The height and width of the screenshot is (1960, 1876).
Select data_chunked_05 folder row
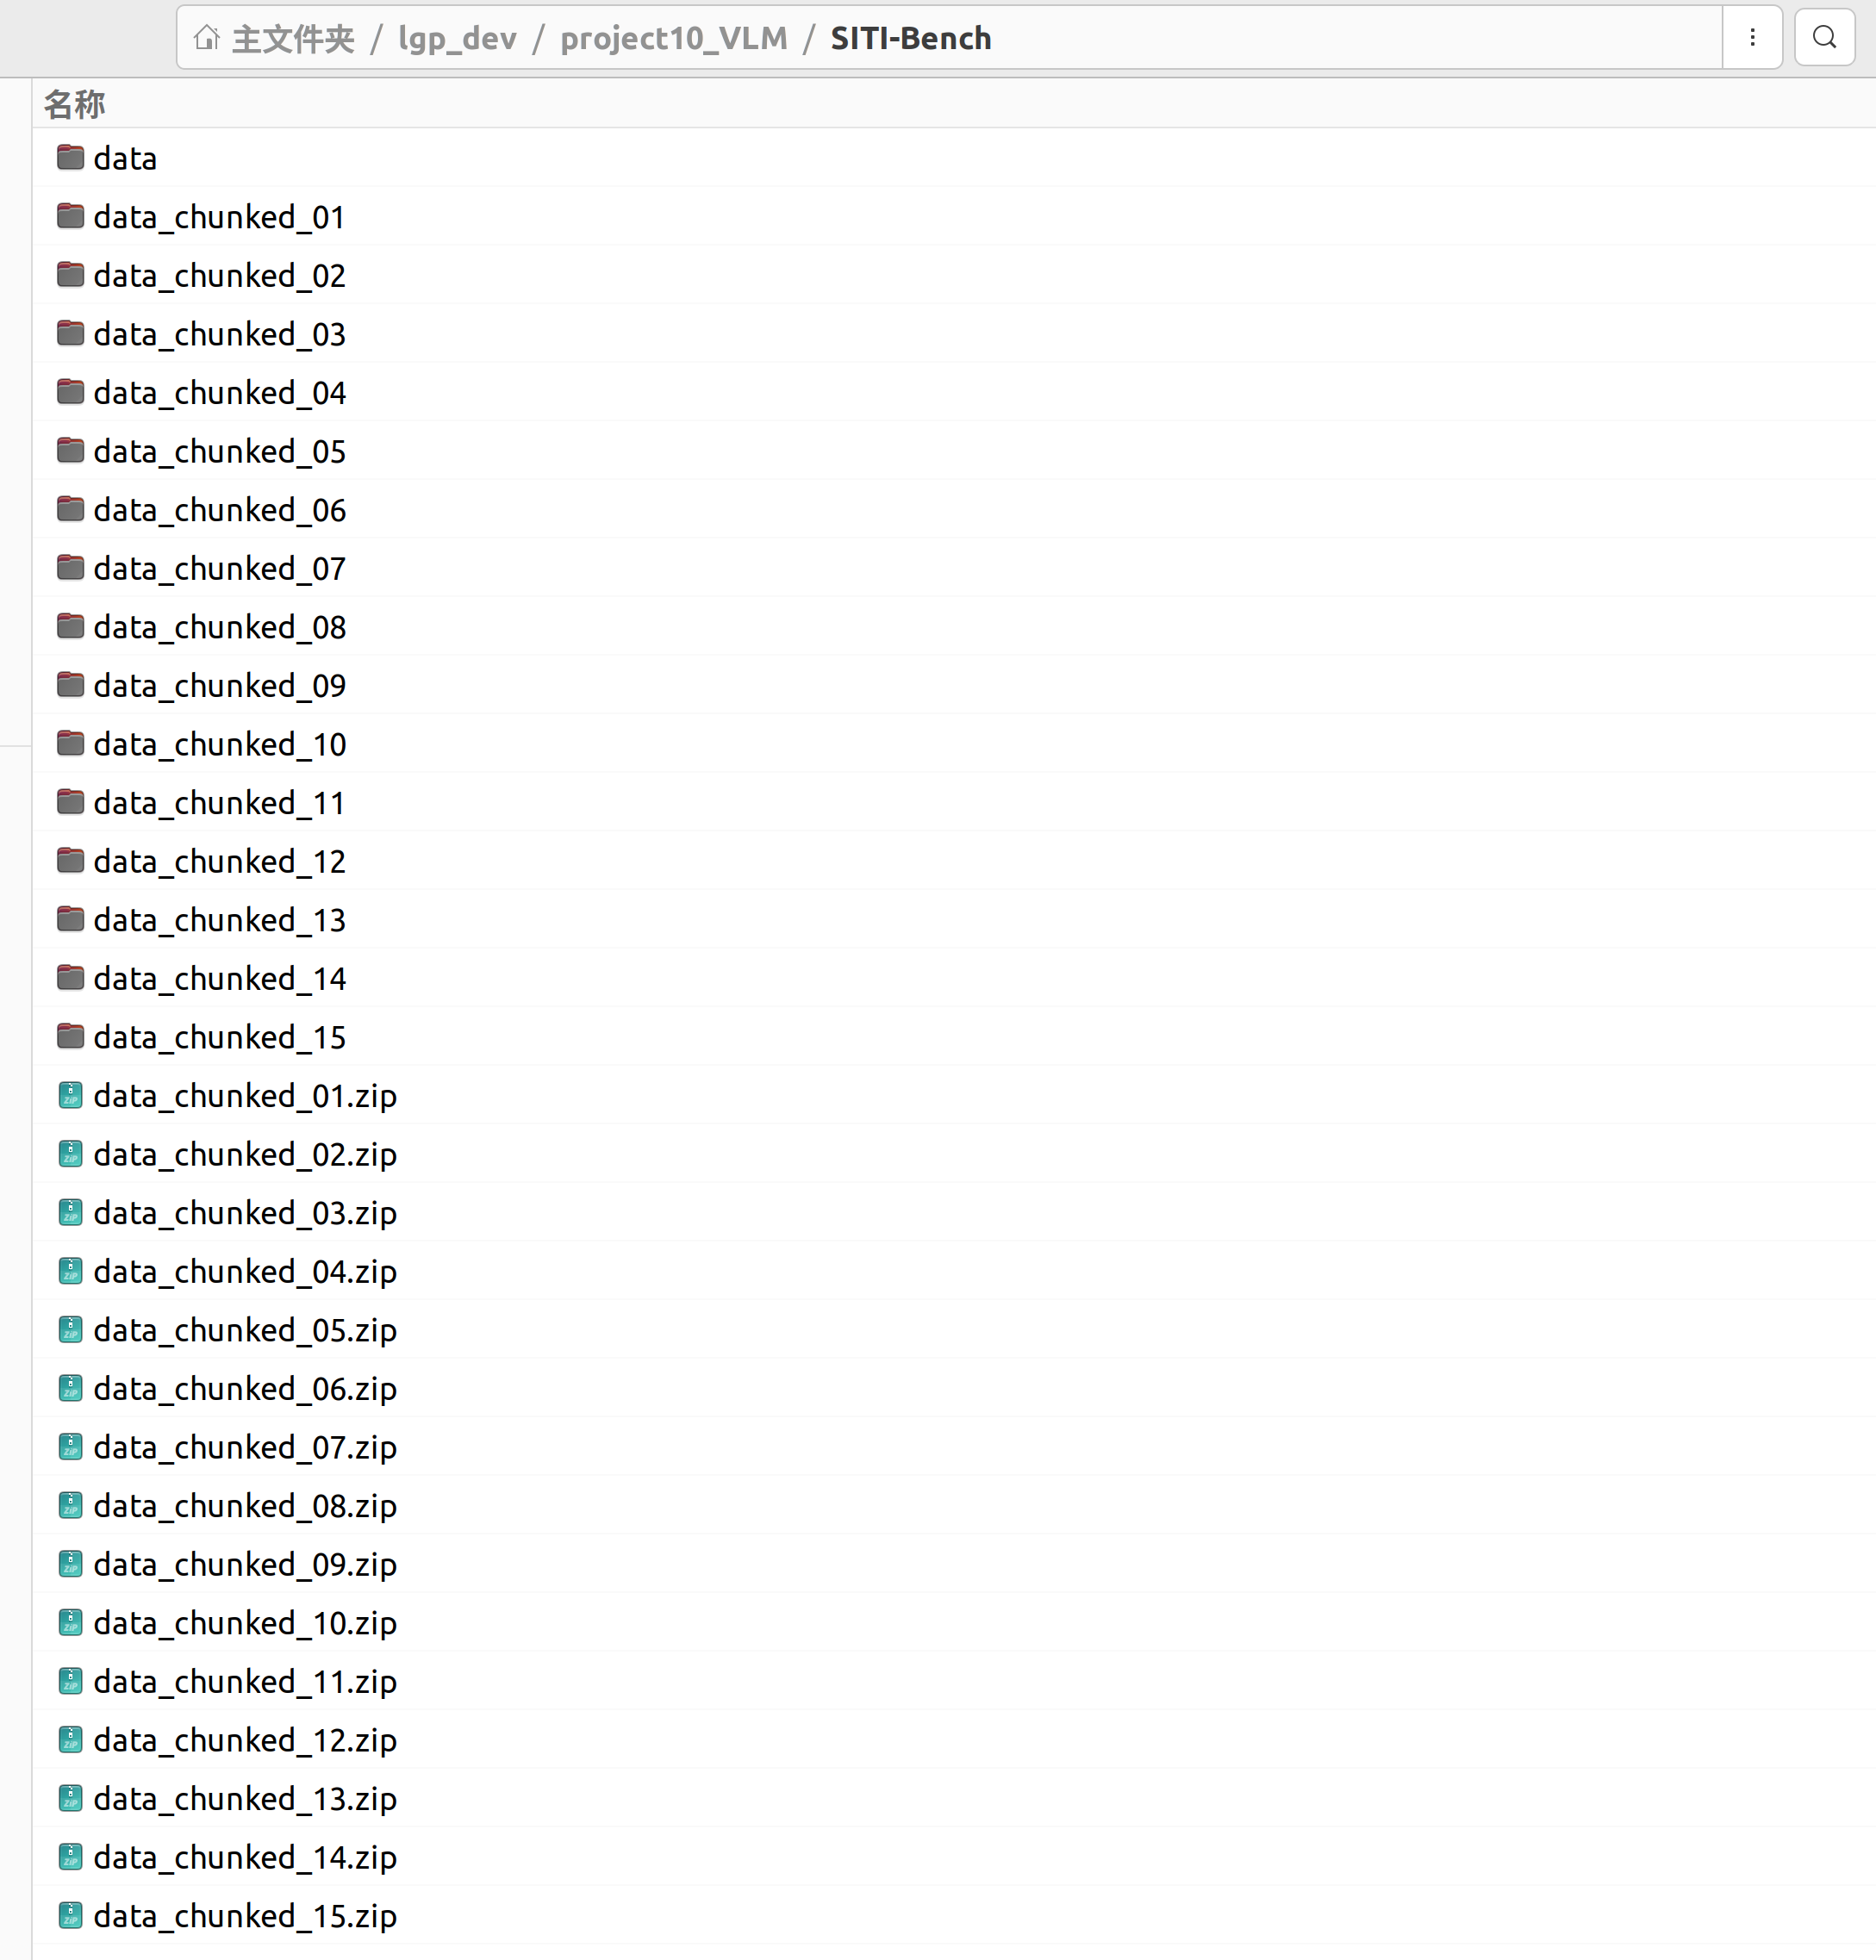[219, 452]
